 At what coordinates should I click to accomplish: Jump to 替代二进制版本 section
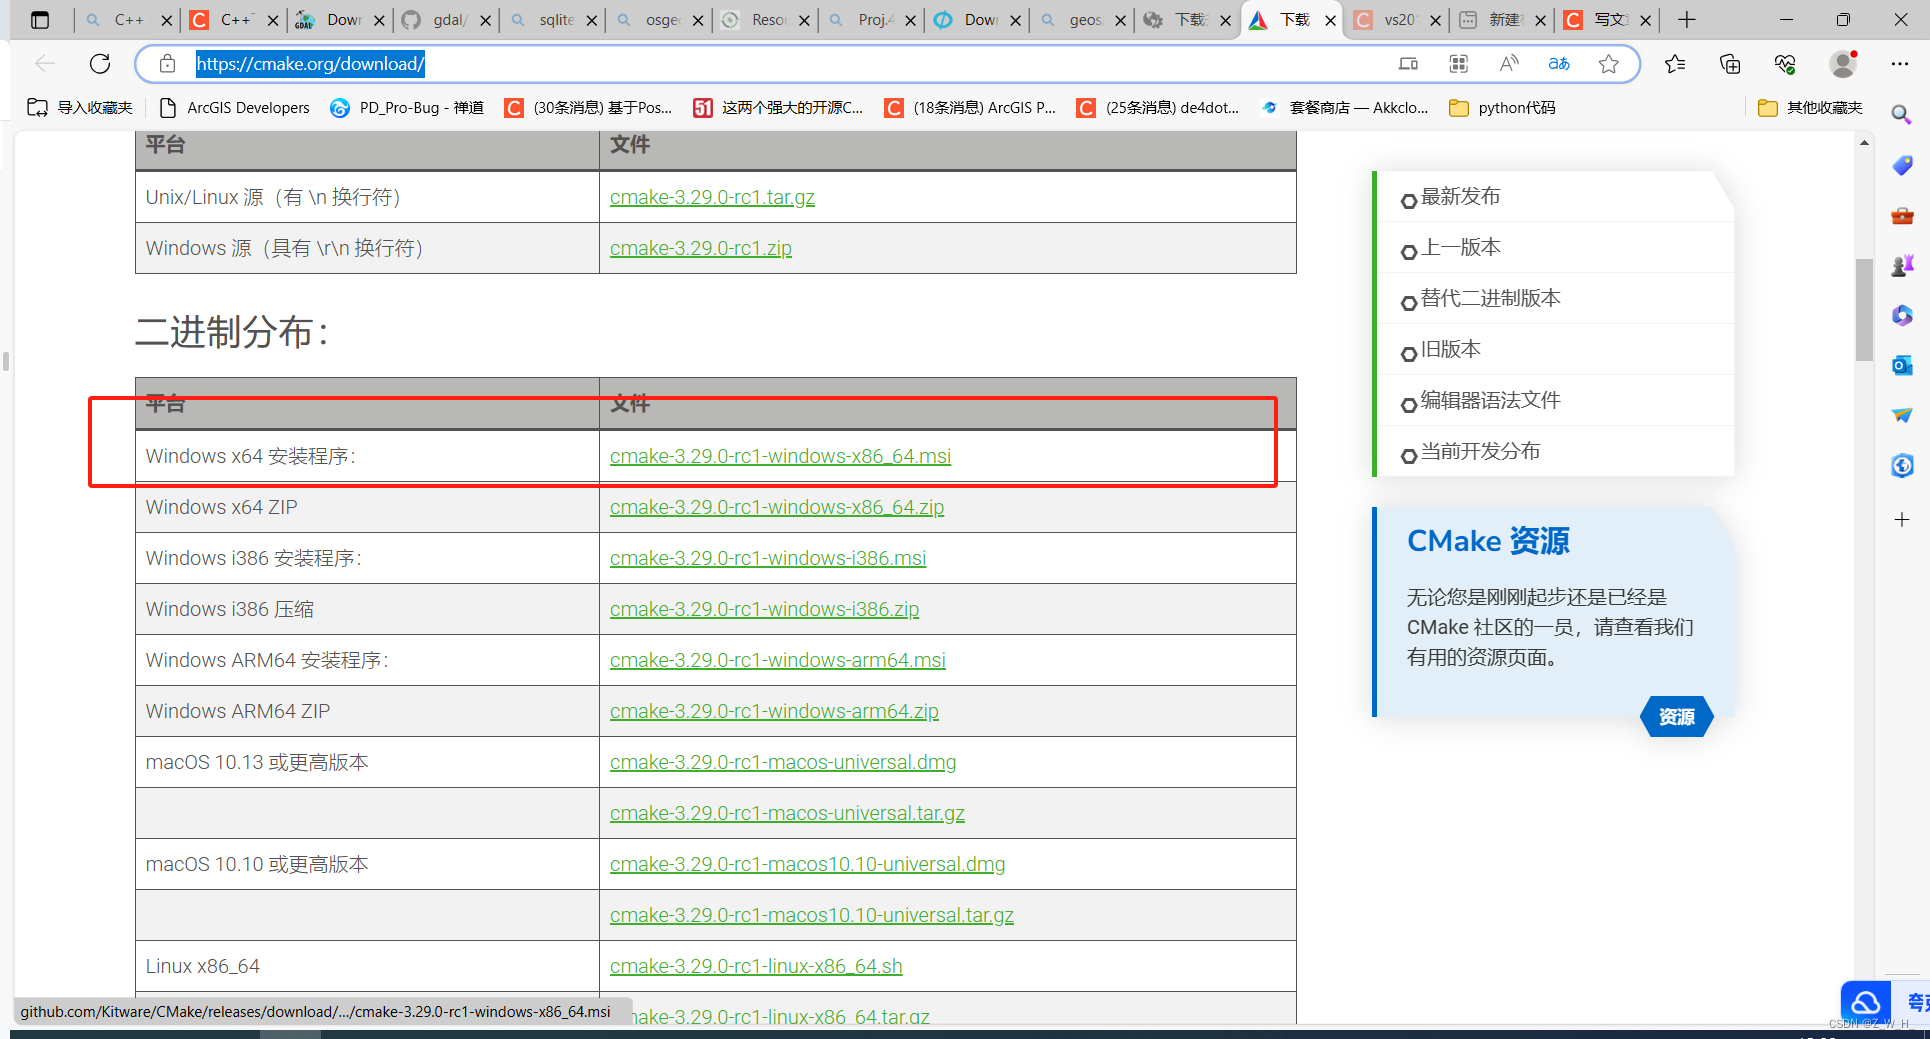[x=1490, y=299]
